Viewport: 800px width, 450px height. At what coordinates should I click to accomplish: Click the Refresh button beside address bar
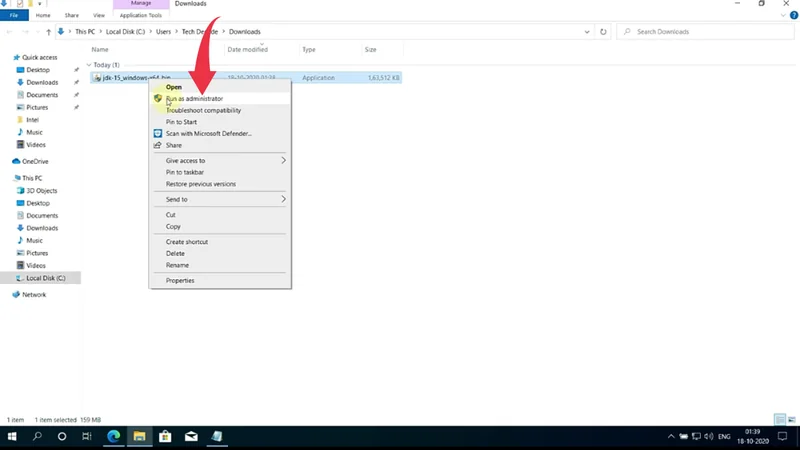coord(603,32)
